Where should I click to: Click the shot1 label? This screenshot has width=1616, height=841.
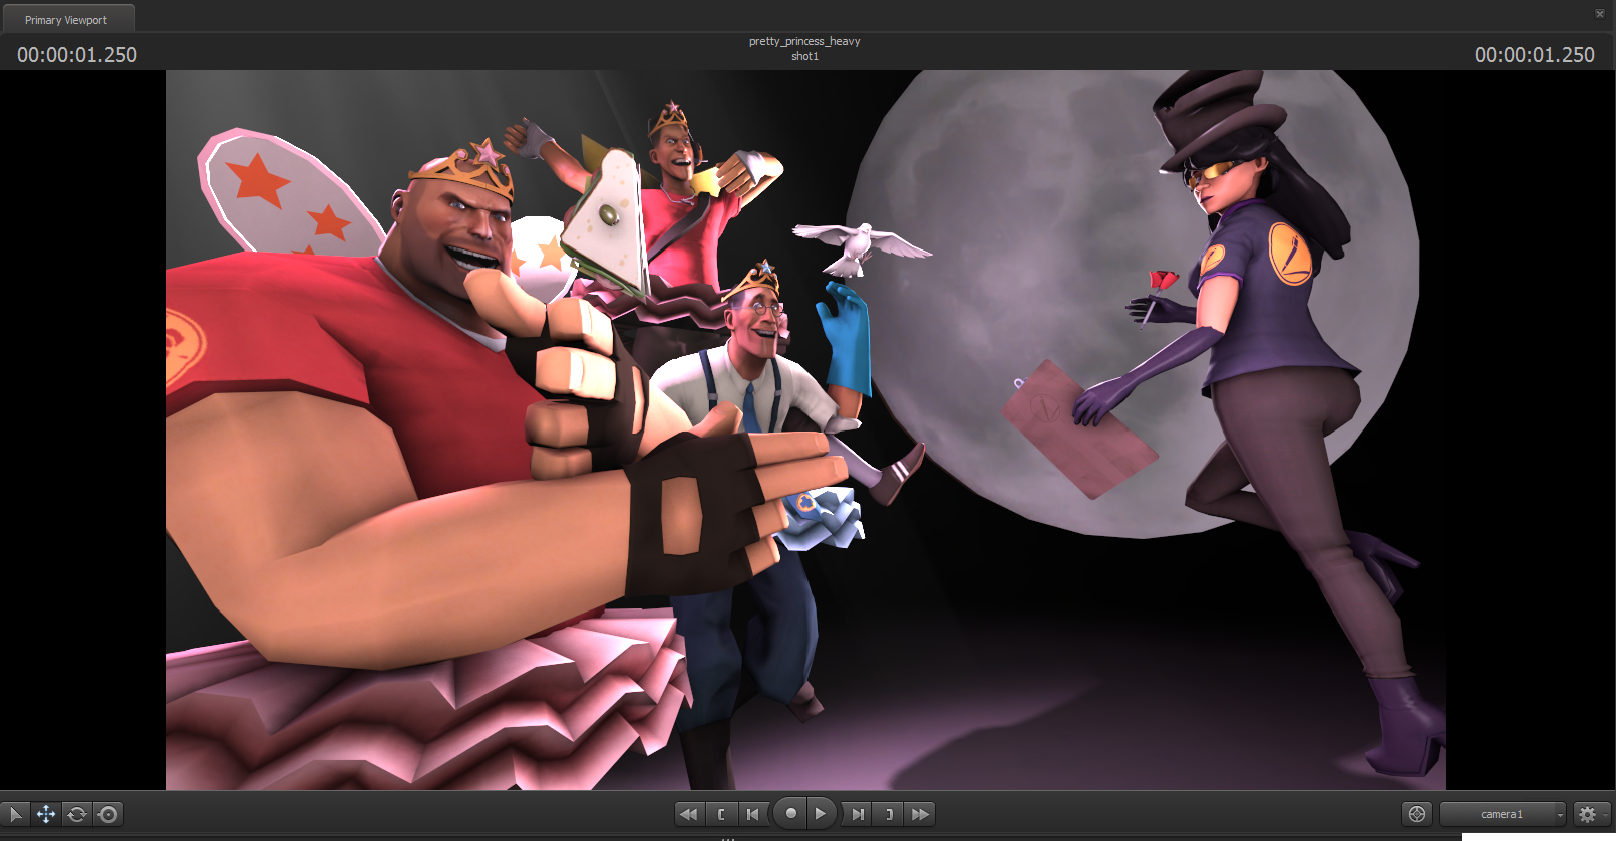805,56
